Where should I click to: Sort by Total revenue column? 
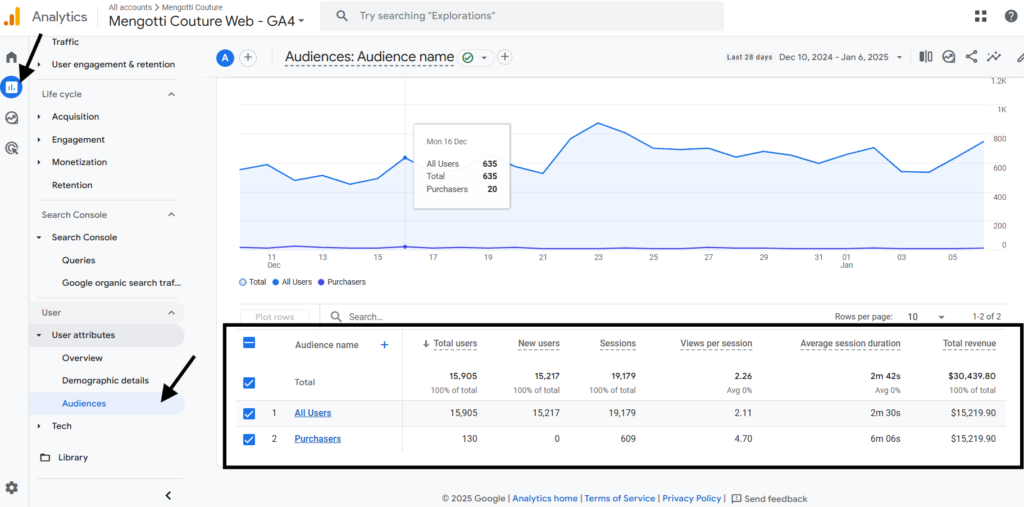coord(969,344)
